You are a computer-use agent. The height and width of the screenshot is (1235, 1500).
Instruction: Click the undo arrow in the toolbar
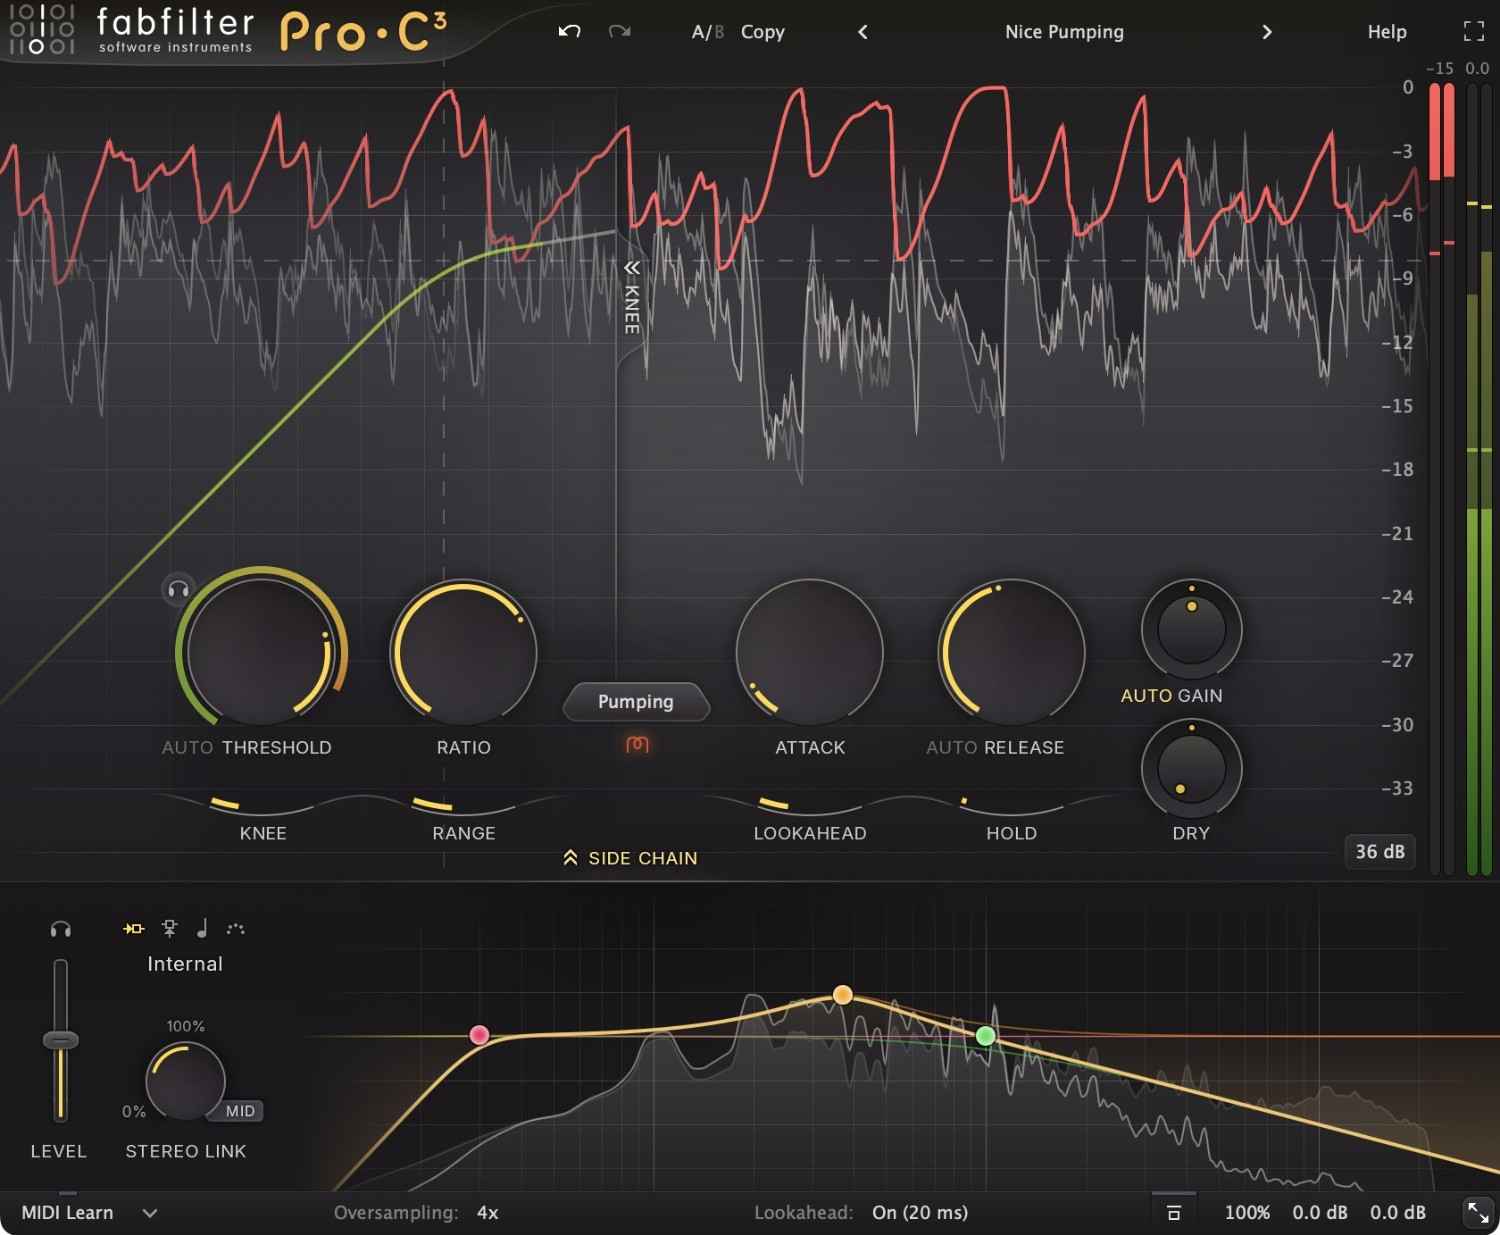coord(569,31)
